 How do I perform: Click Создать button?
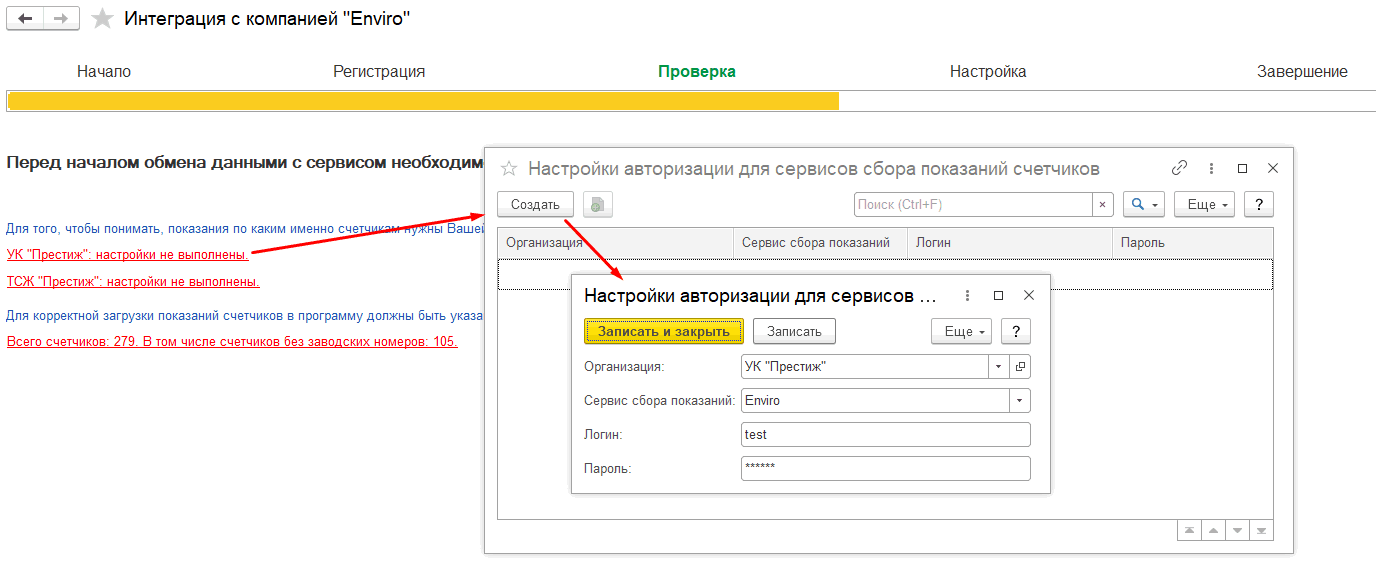[535, 204]
